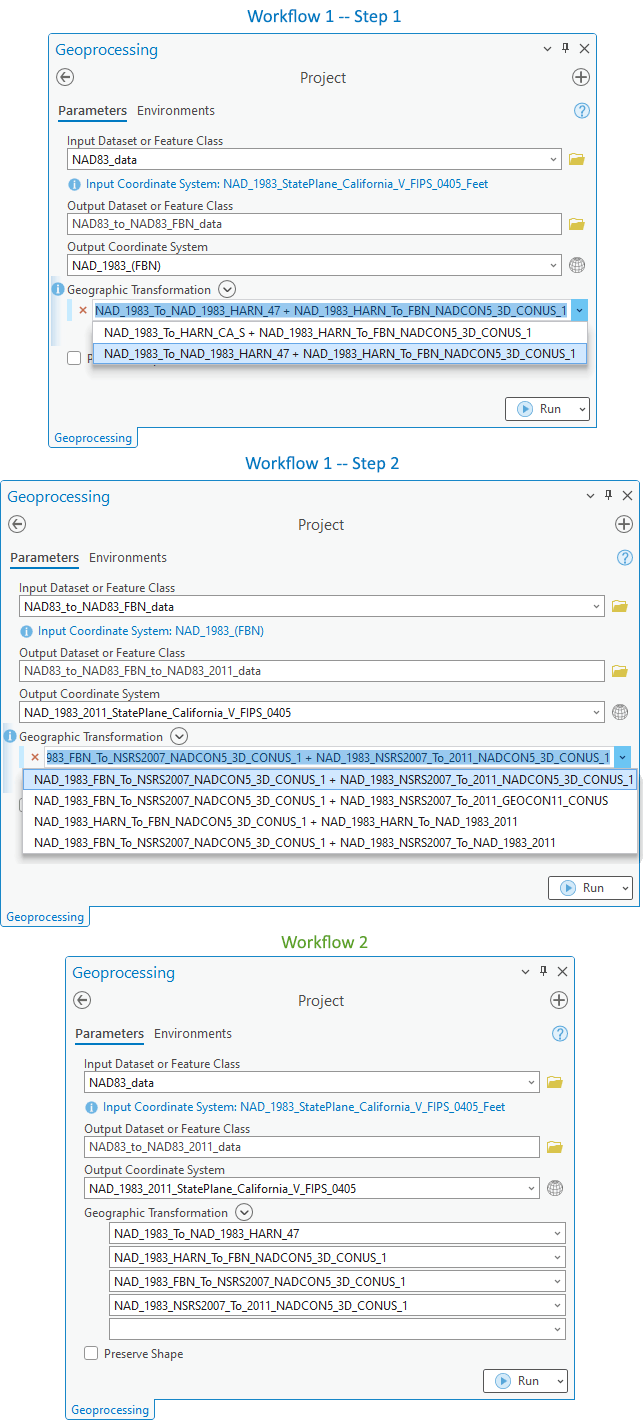Add tool via plus icon in Workflow 2 pane
Viewport: 644px width, 1423px height.
pyautogui.click(x=559, y=1001)
